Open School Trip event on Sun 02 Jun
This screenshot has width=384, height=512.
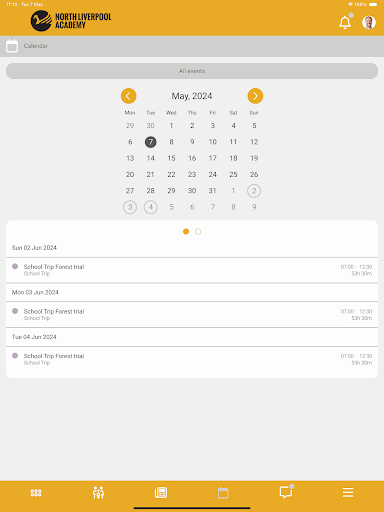pyautogui.click(x=192, y=270)
